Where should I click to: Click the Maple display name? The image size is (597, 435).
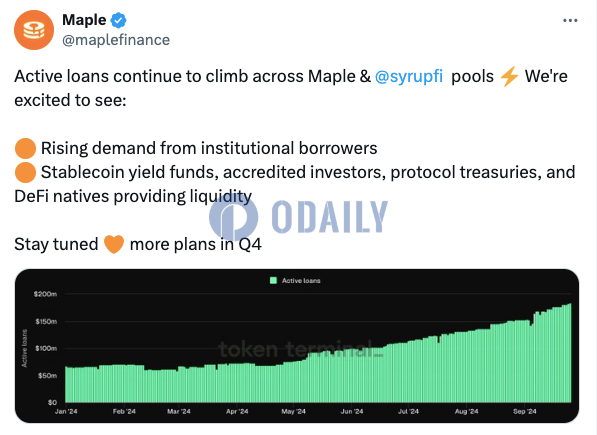(84, 20)
